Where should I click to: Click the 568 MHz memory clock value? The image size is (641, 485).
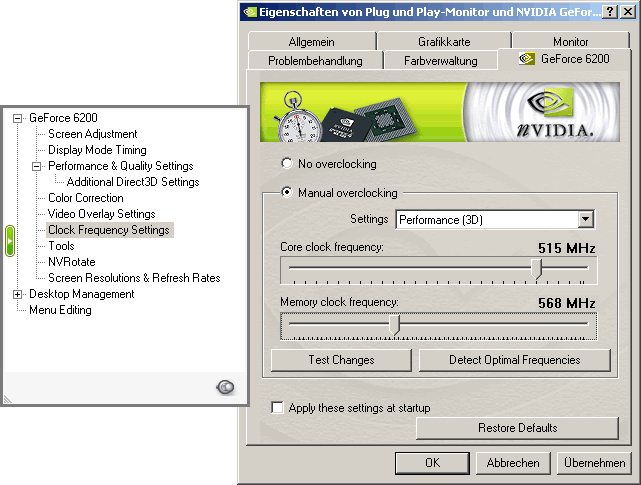(567, 303)
